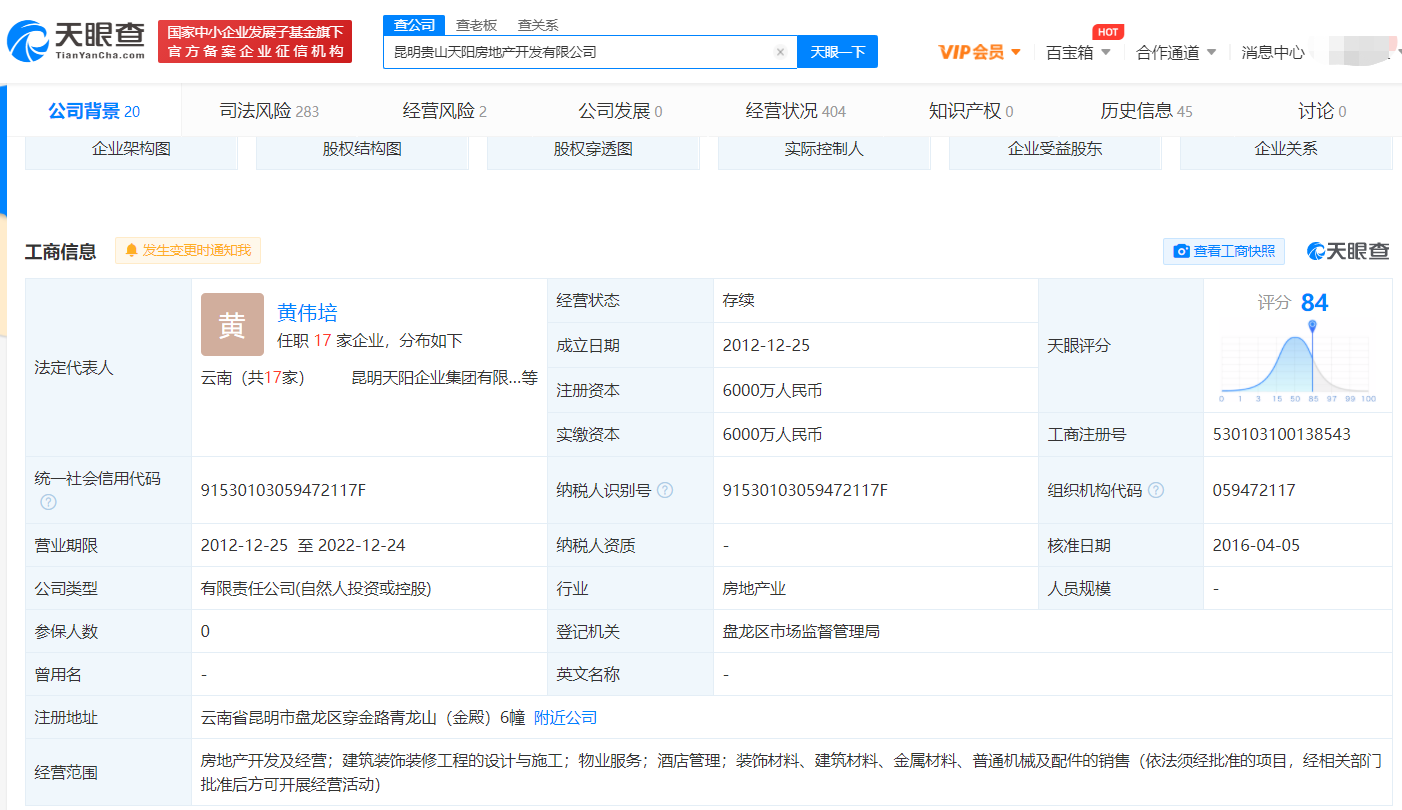
Task: Clear the search box with the X icon
Action: tap(780, 52)
